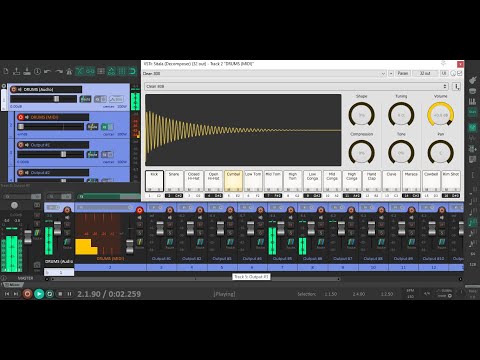Screen dimensions: 480x360
Task: Pause playback with transport pause button
Action: [x=69, y=294]
